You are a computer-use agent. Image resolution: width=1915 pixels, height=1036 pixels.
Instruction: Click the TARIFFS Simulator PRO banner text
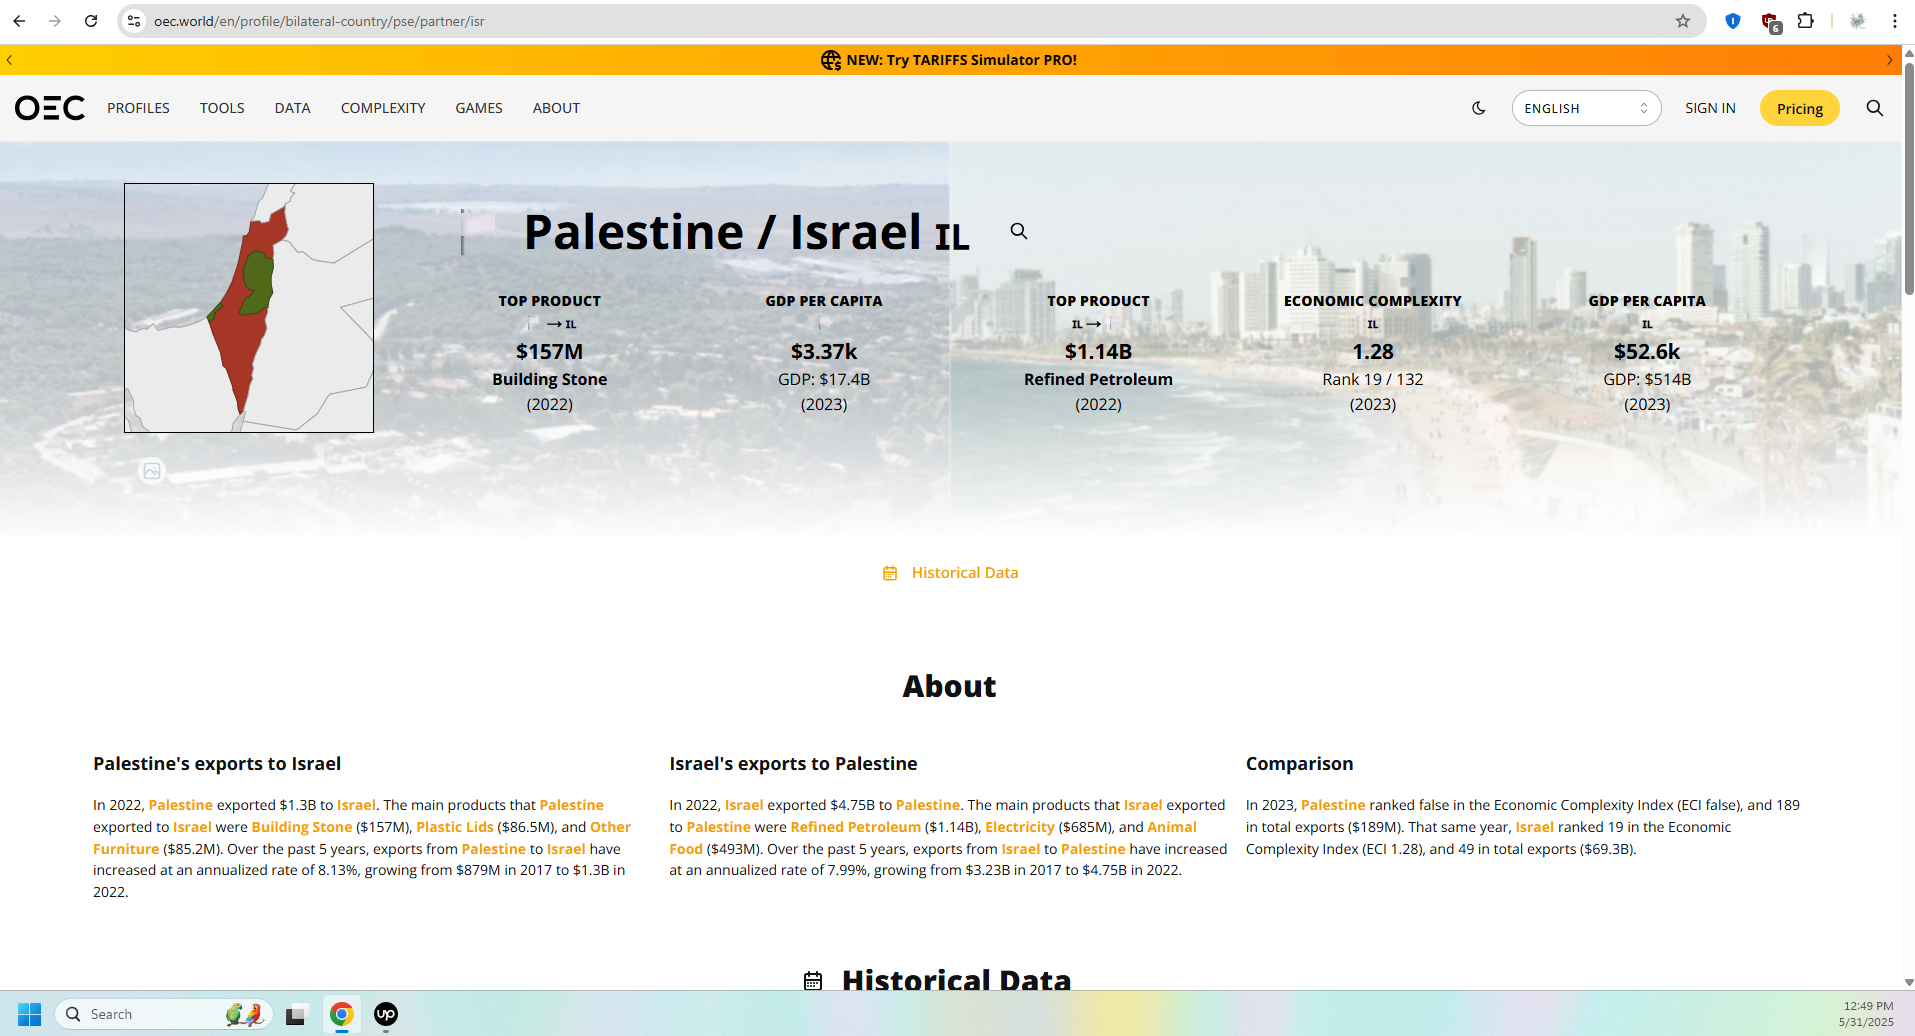961,60
